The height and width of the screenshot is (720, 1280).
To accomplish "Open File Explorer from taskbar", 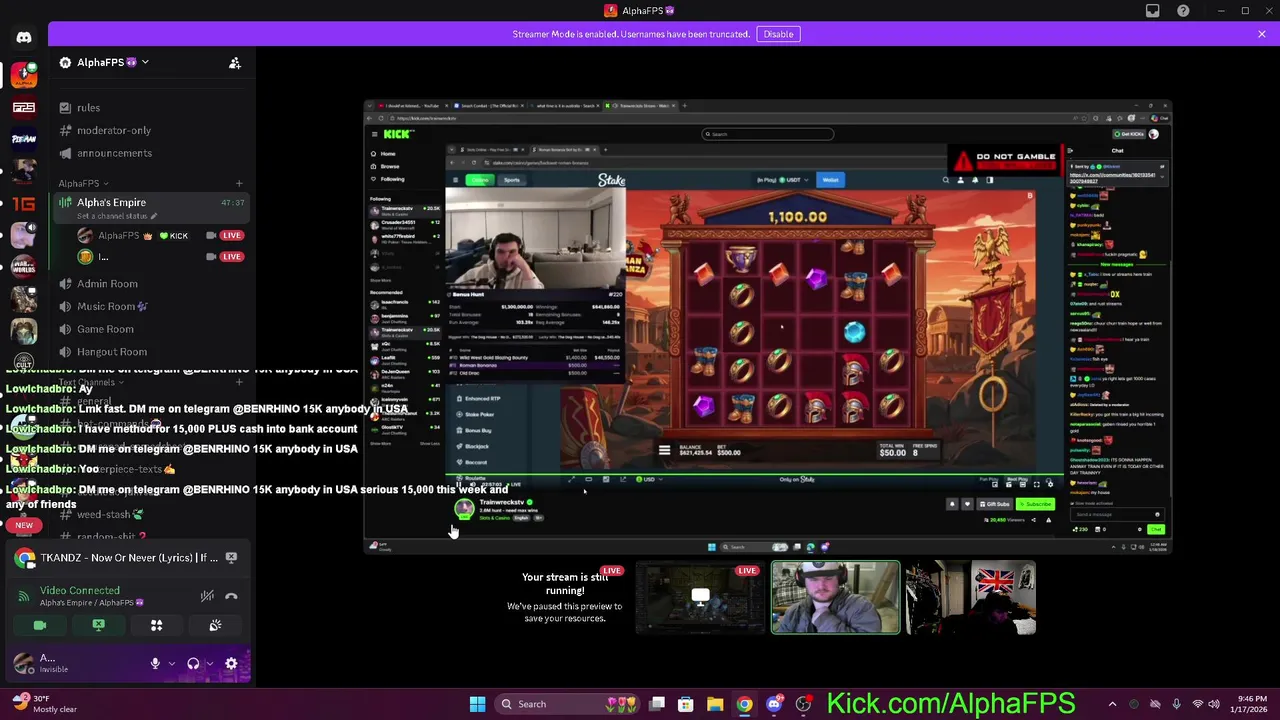I will (715, 704).
